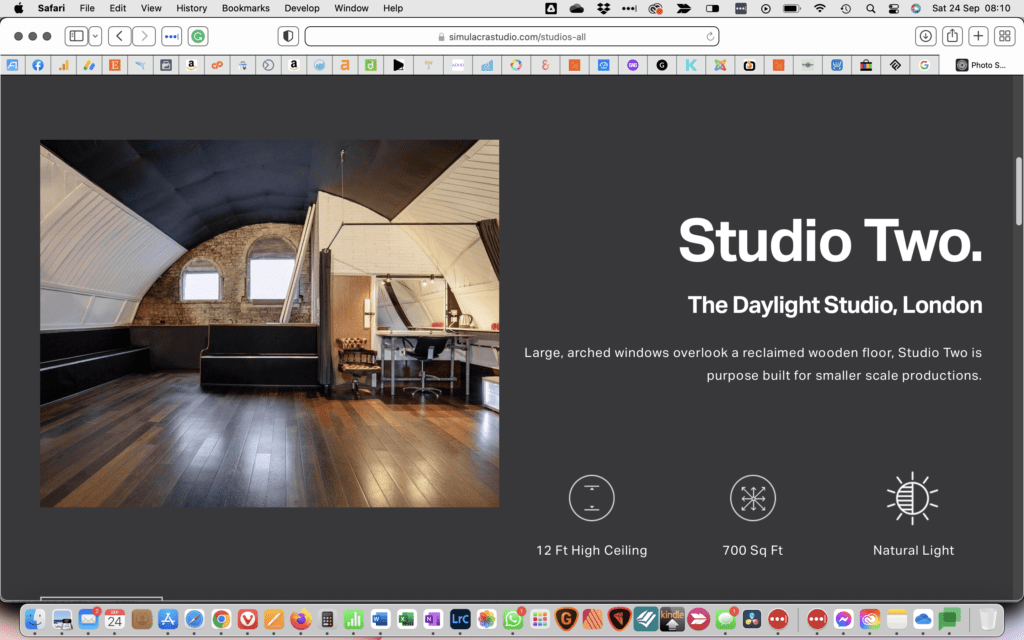Open Messenger from the Dock
The image size is (1024, 640).
pyautogui.click(x=843, y=618)
